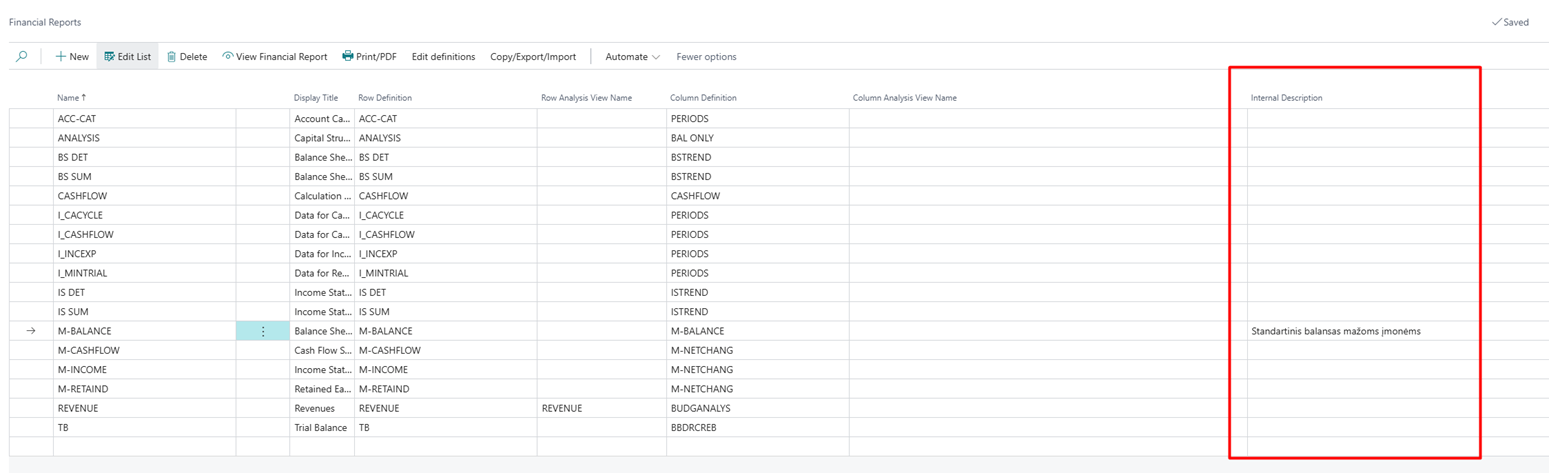Click BSTREND column definition in BS SUM row
This screenshot has height=473, width=1549.
[x=758, y=177]
